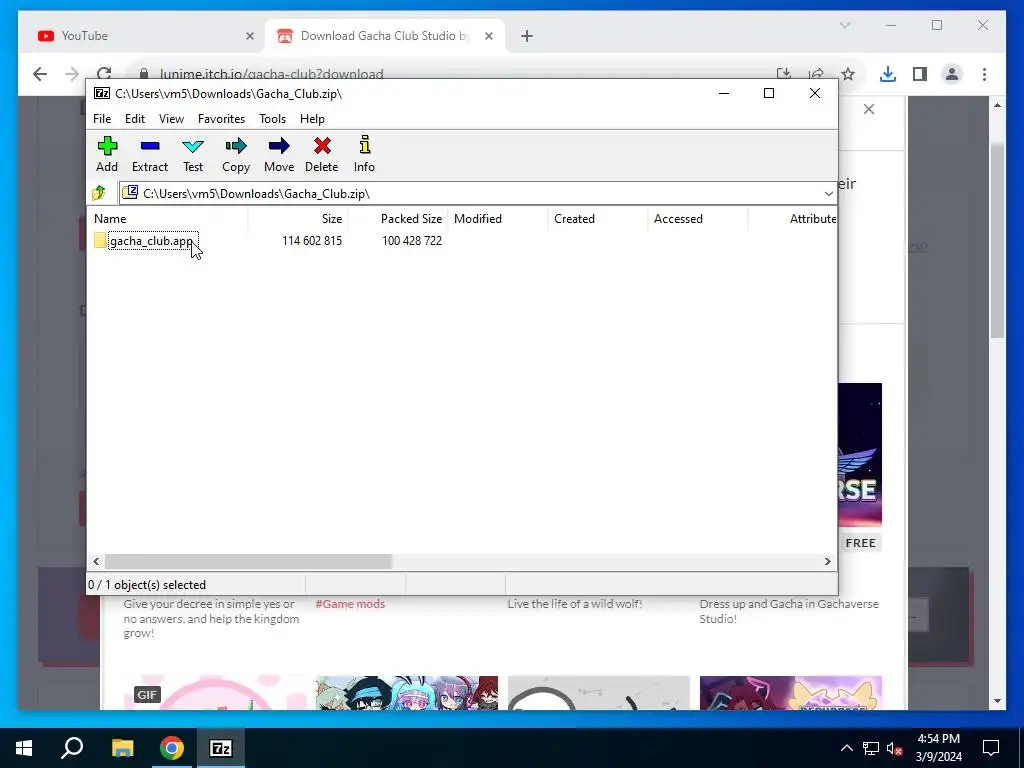Open File Explorer from taskbar
Image resolution: width=1024 pixels, height=768 pixels.
[122, 748]
